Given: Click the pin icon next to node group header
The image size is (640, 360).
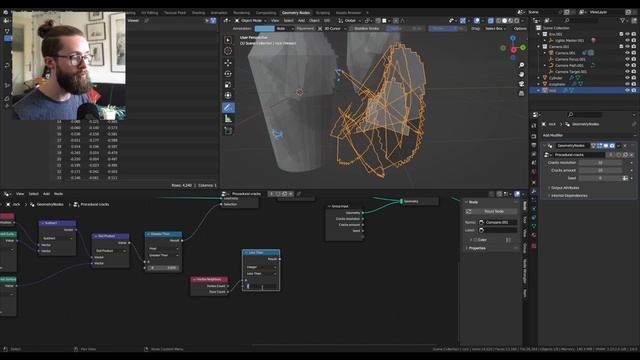Looking at the screenshot, I should click(x=299, y=194).
